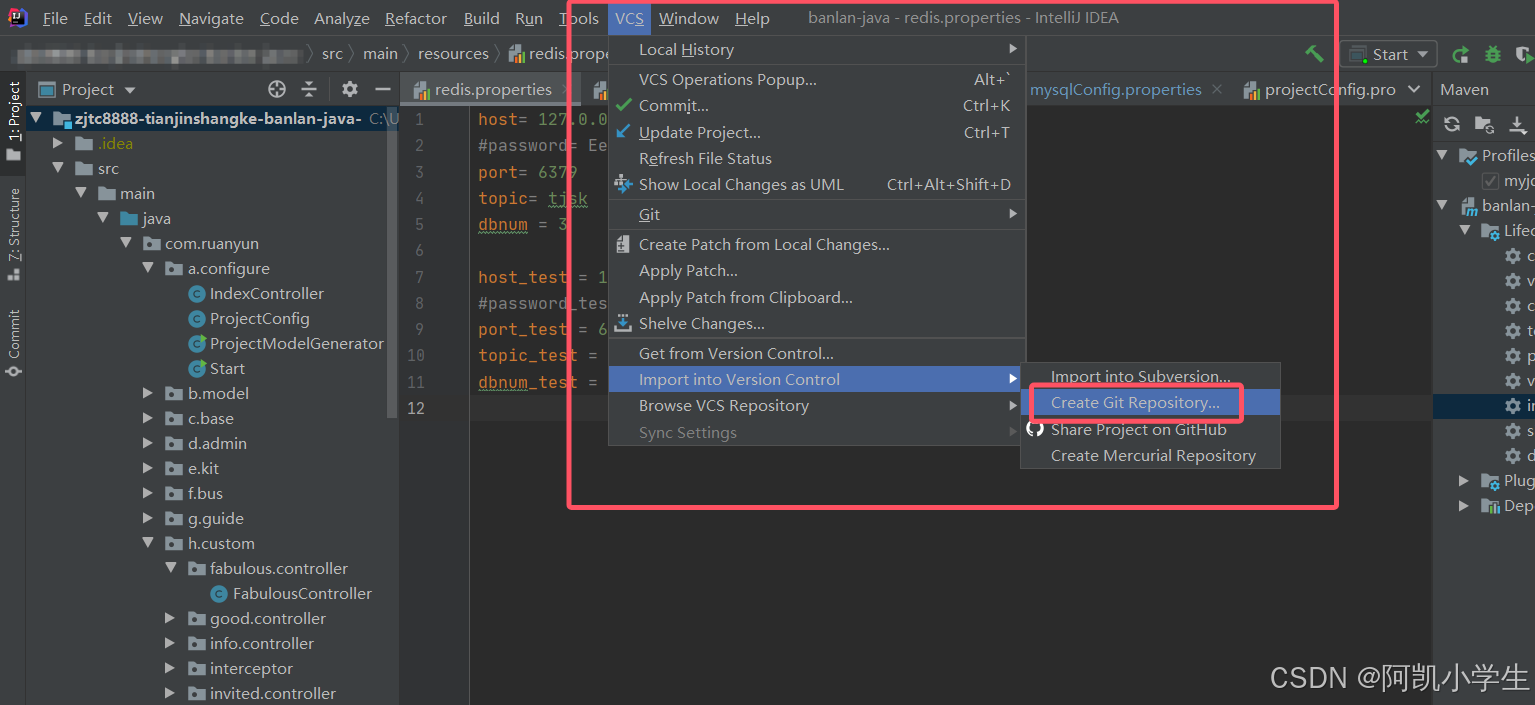This screenshot has width=1535, height=705.
Task: Click the 1: Project tool window stripe
Action: point(14,122)
